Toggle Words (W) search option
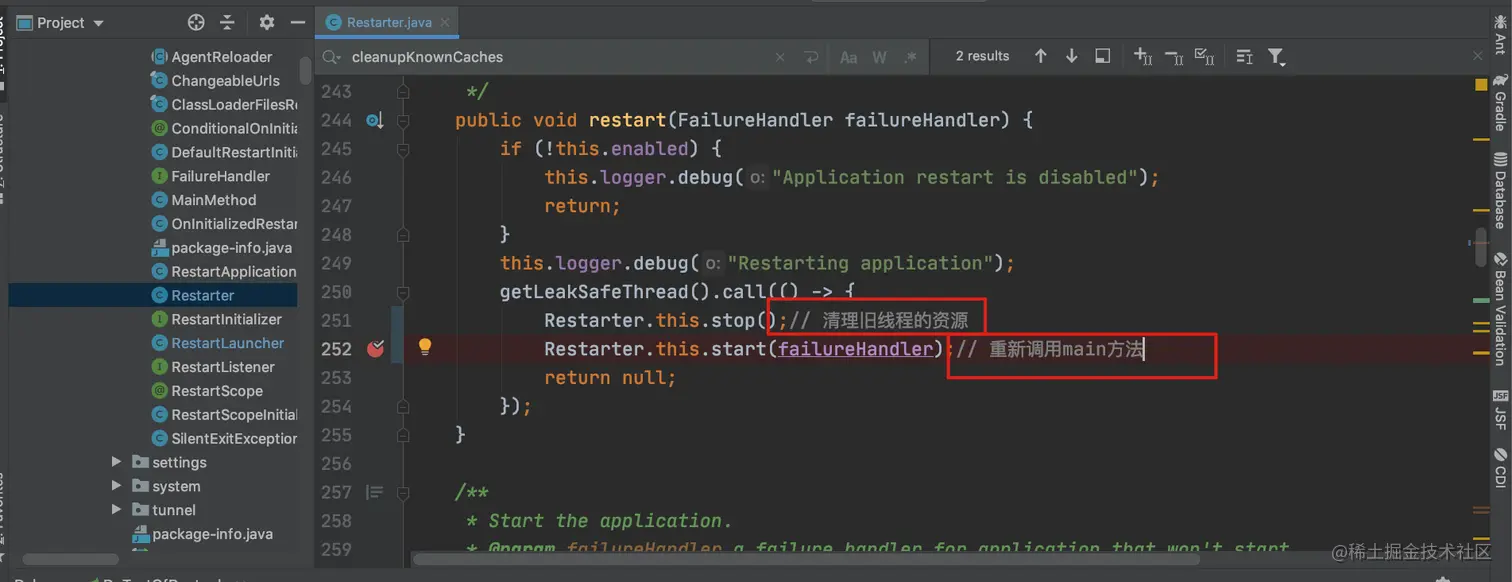The width and height of the screenshot is (1512, 582). [879, 57]
